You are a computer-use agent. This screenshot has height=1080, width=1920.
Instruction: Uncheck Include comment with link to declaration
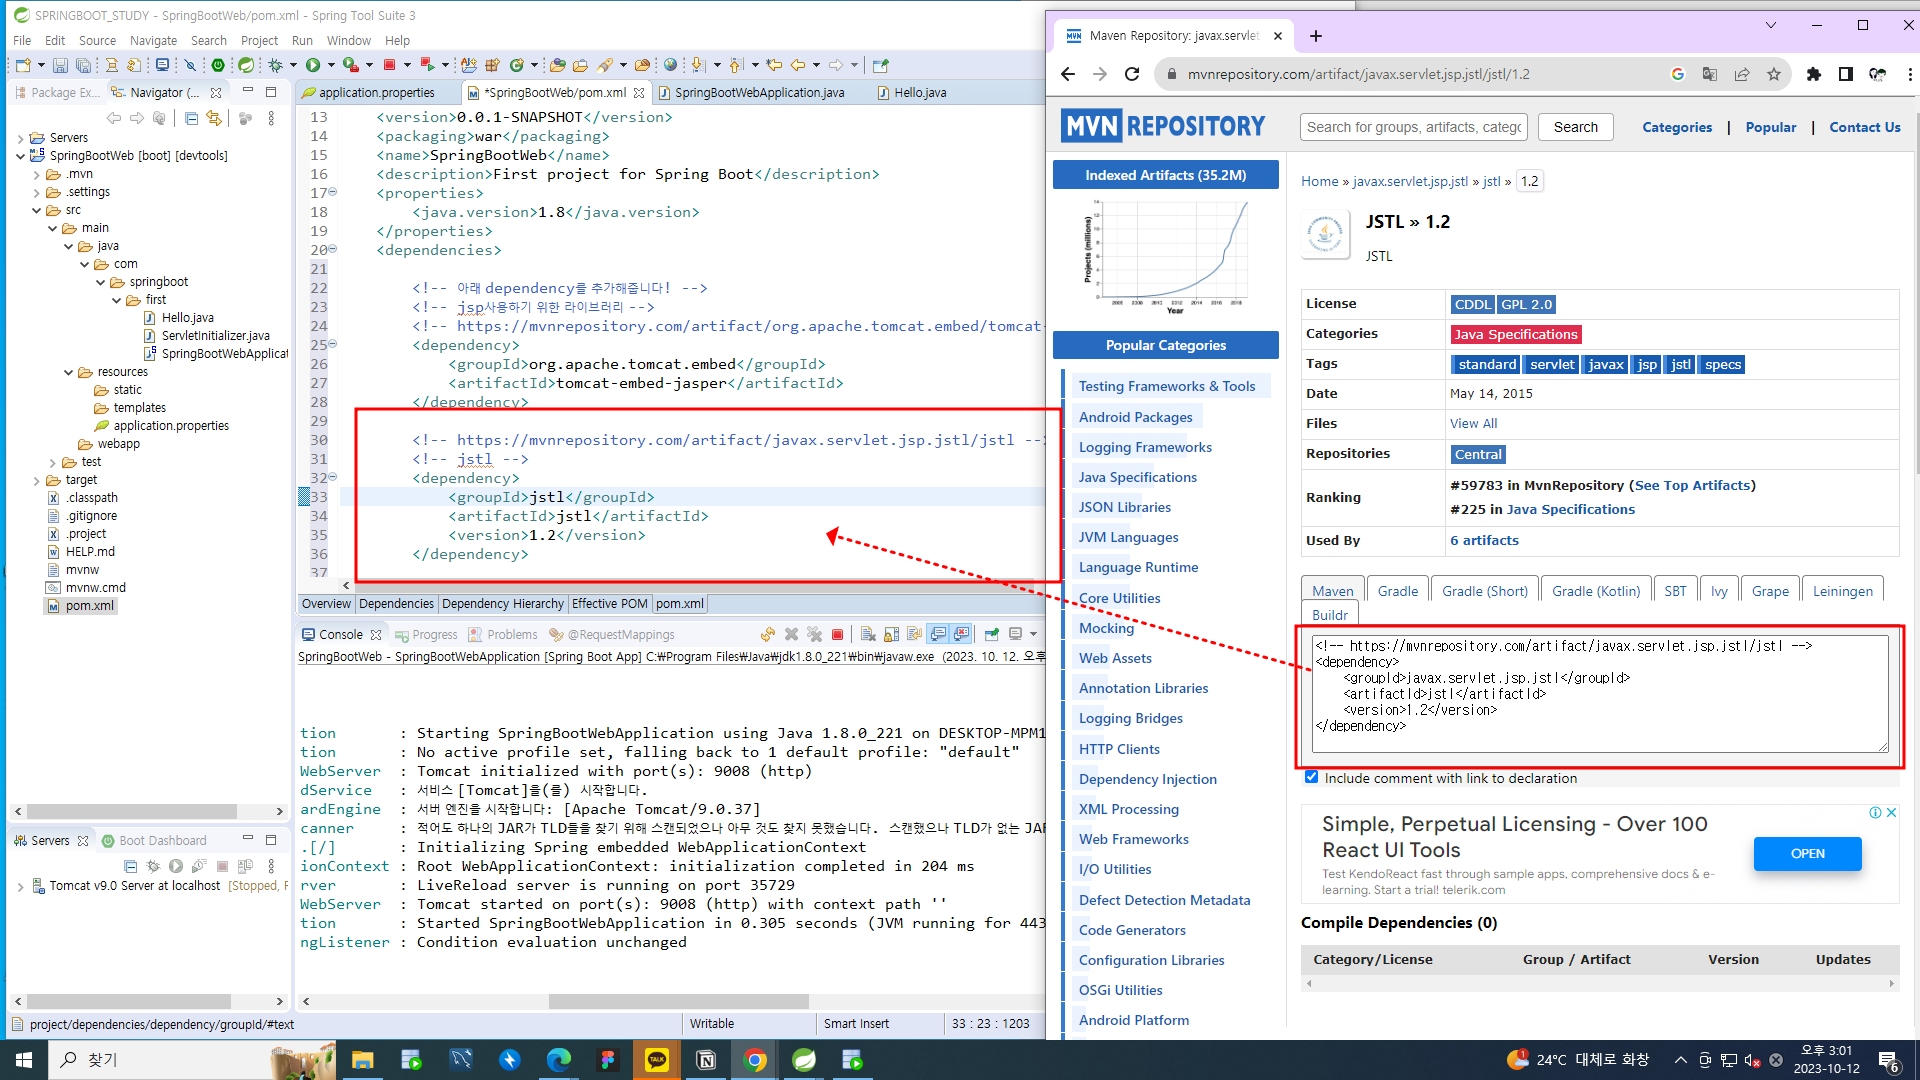1311,777
